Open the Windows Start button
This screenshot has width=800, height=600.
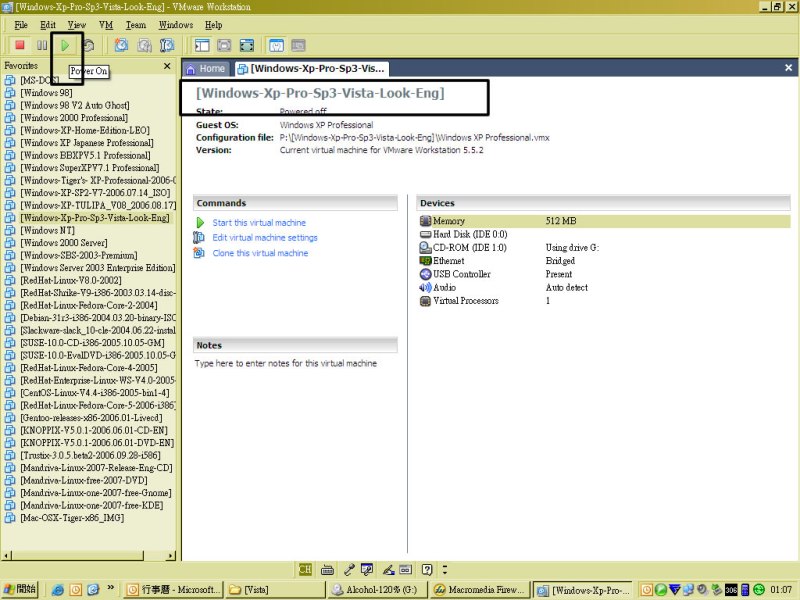pos(20,589)
